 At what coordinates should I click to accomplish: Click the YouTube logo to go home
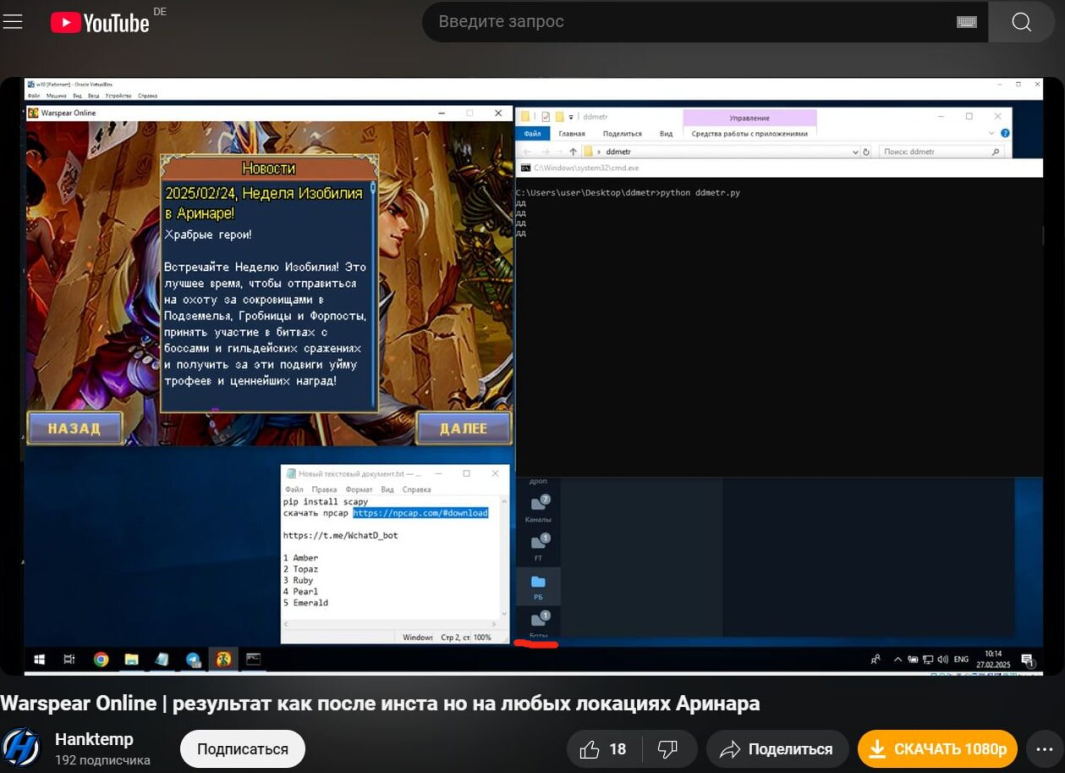[100, 22]
